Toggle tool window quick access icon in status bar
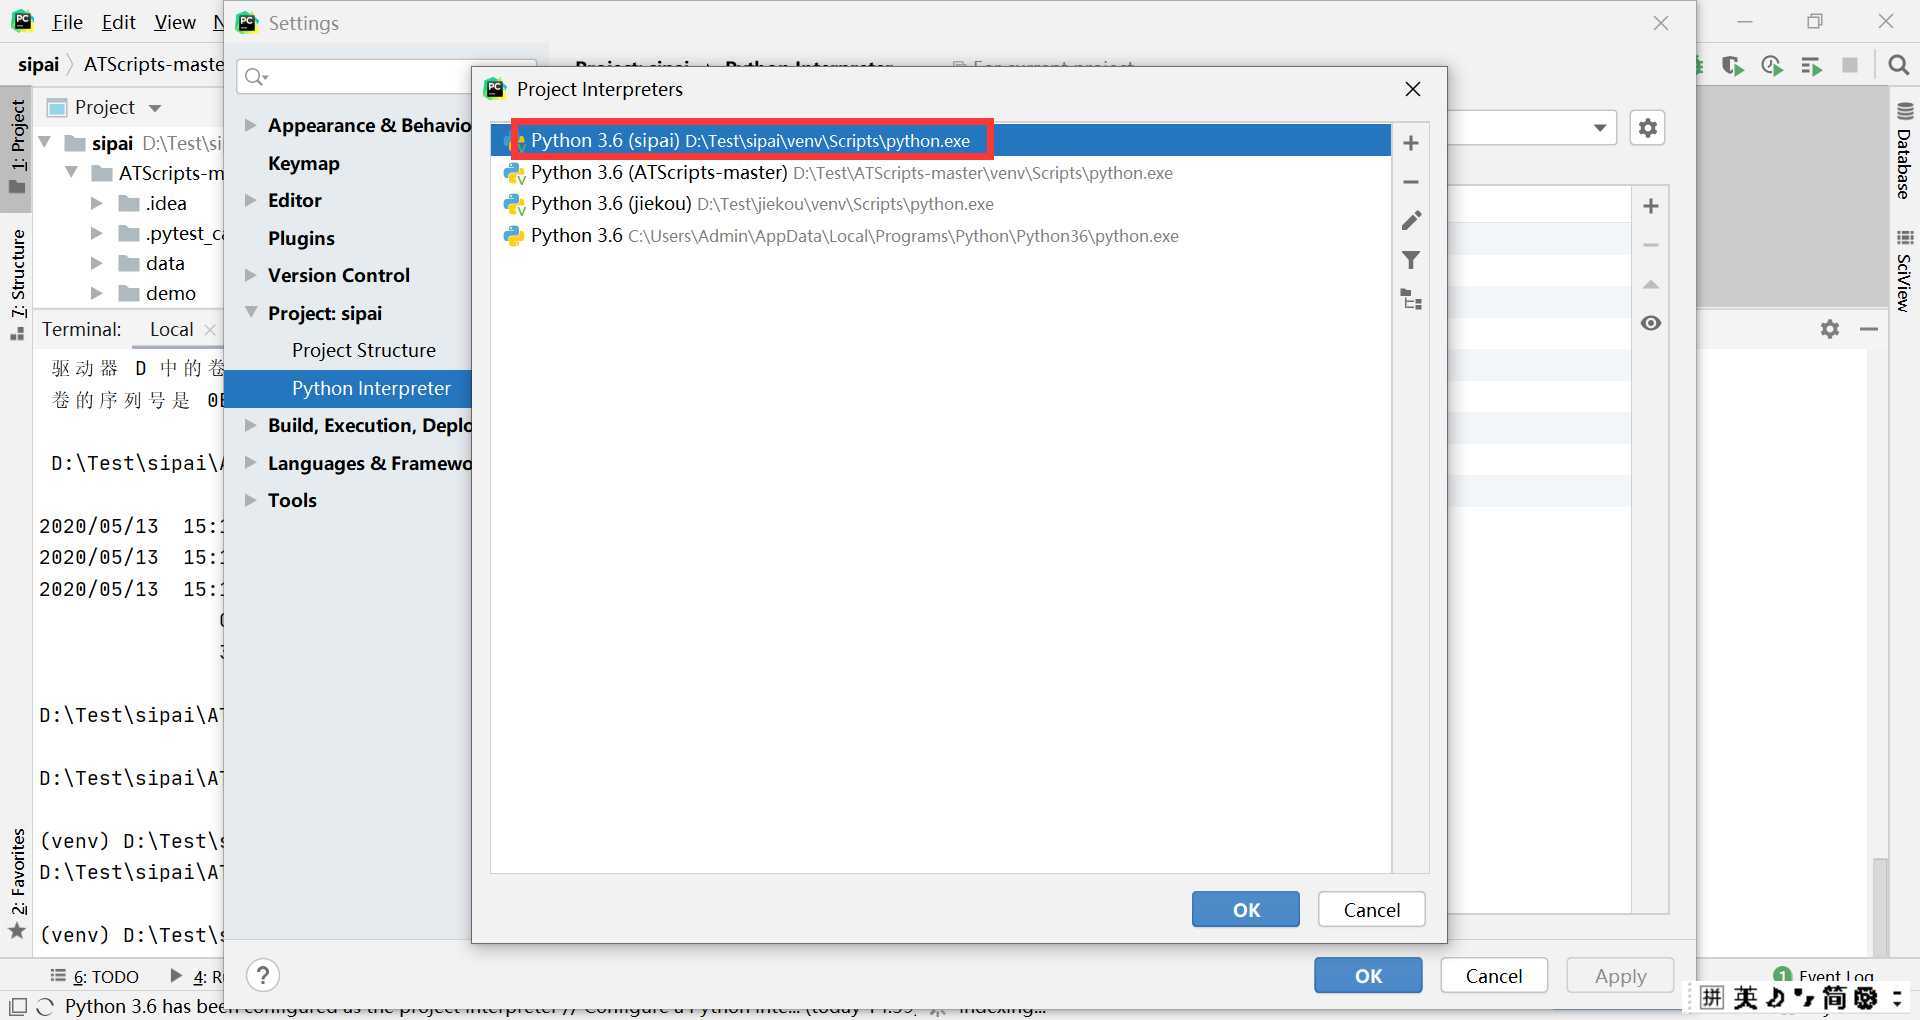The image size is (1920, 1020). [x=17, y=1006]
